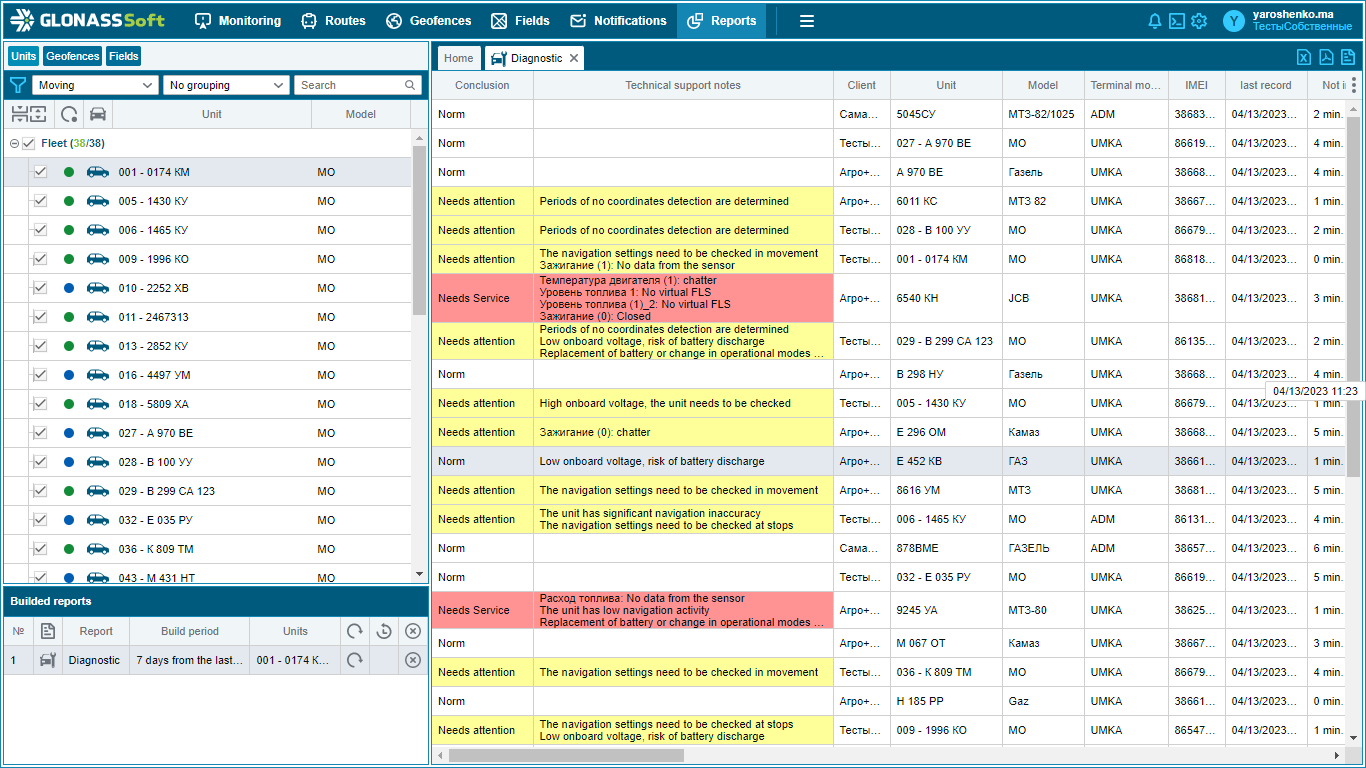
Task: Rebuild the Diagnostic report row
Action: click(x=354, y=660)
